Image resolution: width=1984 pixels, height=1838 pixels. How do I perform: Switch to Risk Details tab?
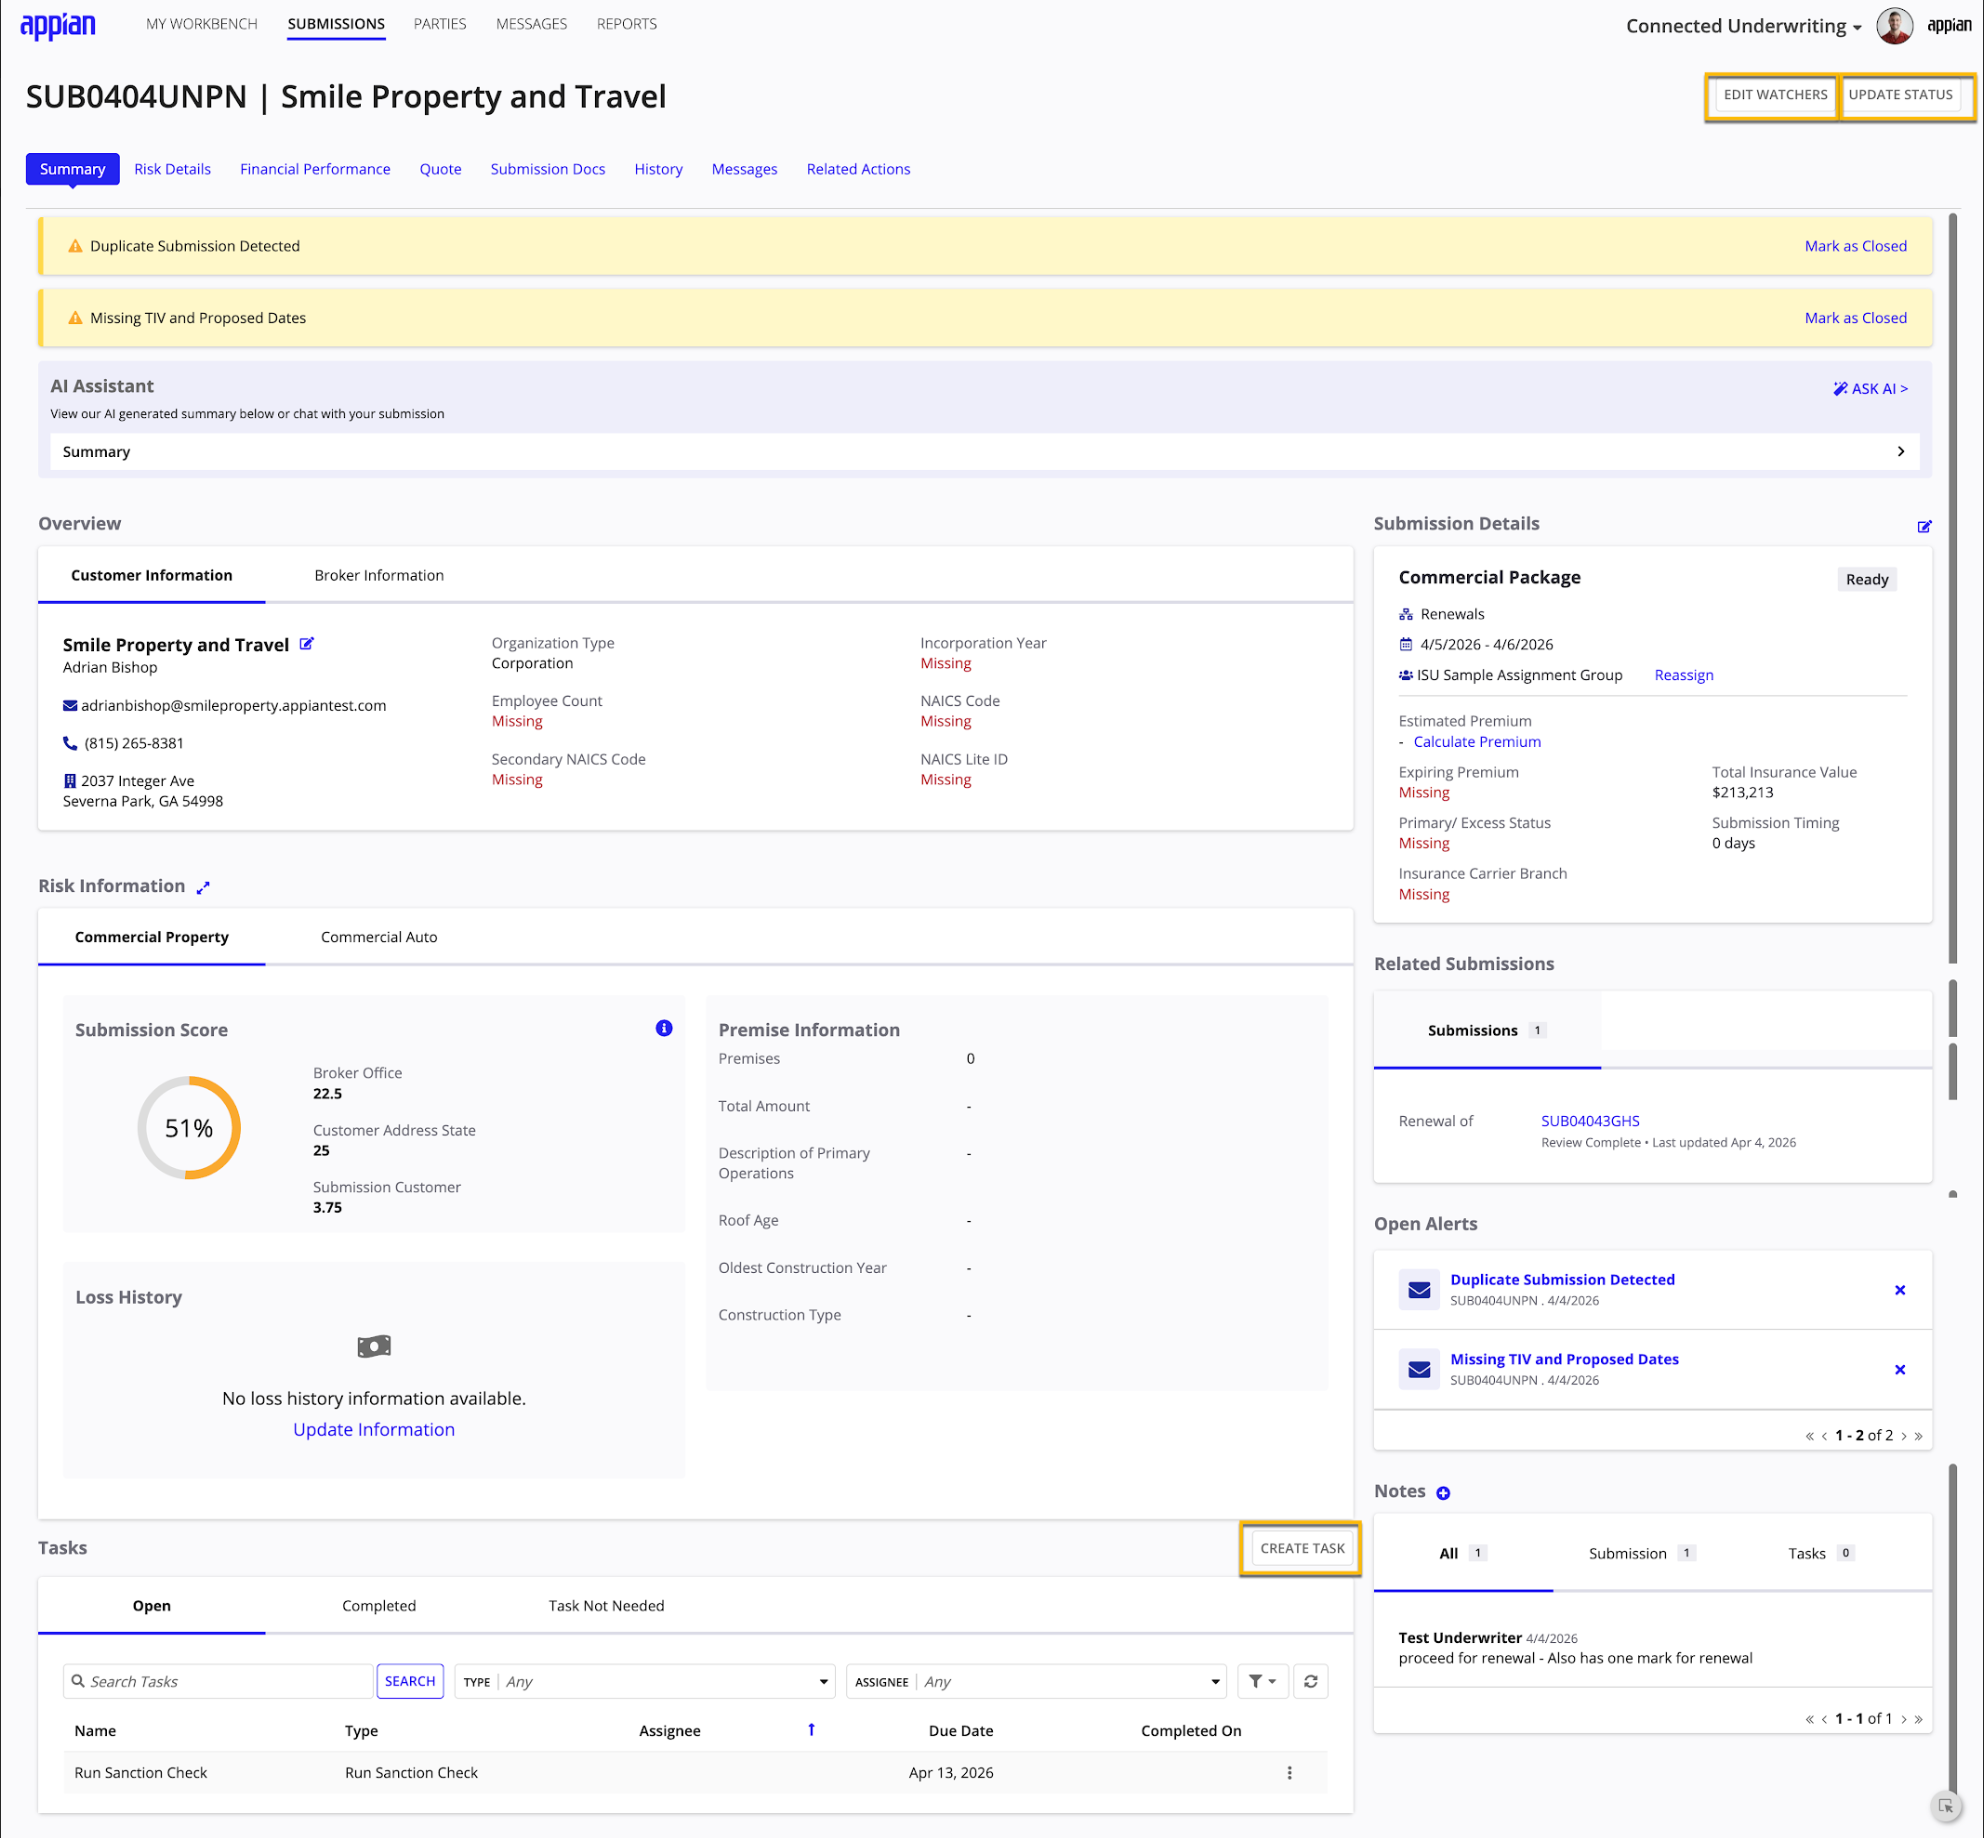[x=172, y=169]
